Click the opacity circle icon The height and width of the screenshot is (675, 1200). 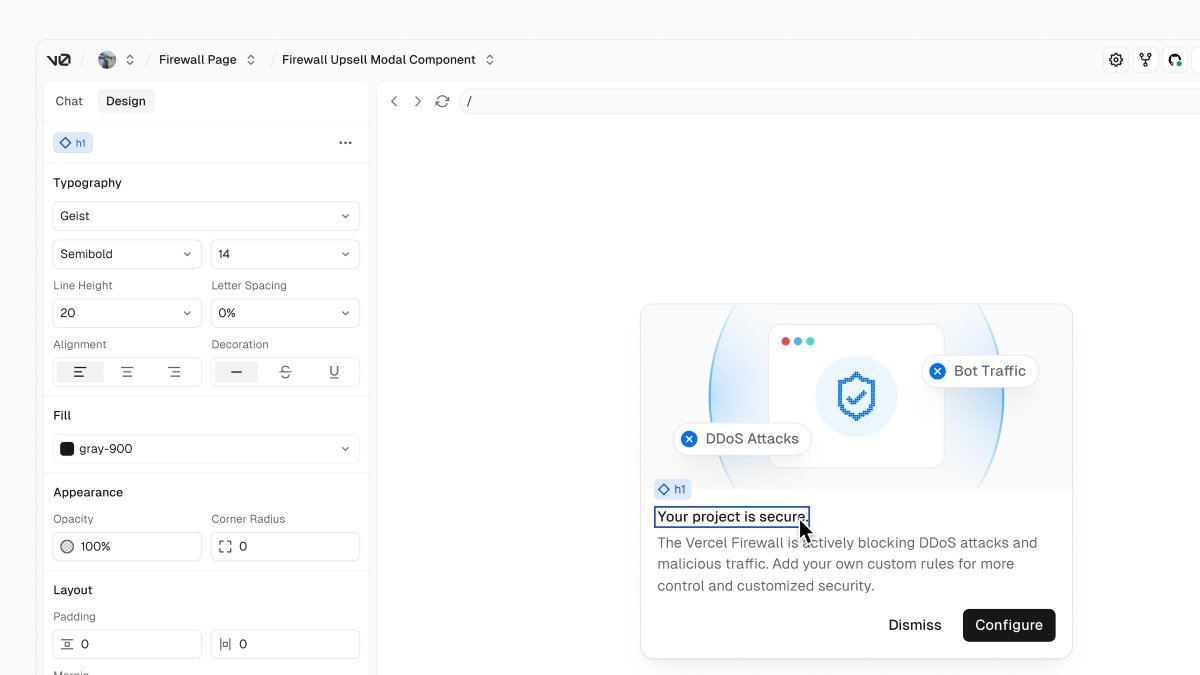click(67, 547)
